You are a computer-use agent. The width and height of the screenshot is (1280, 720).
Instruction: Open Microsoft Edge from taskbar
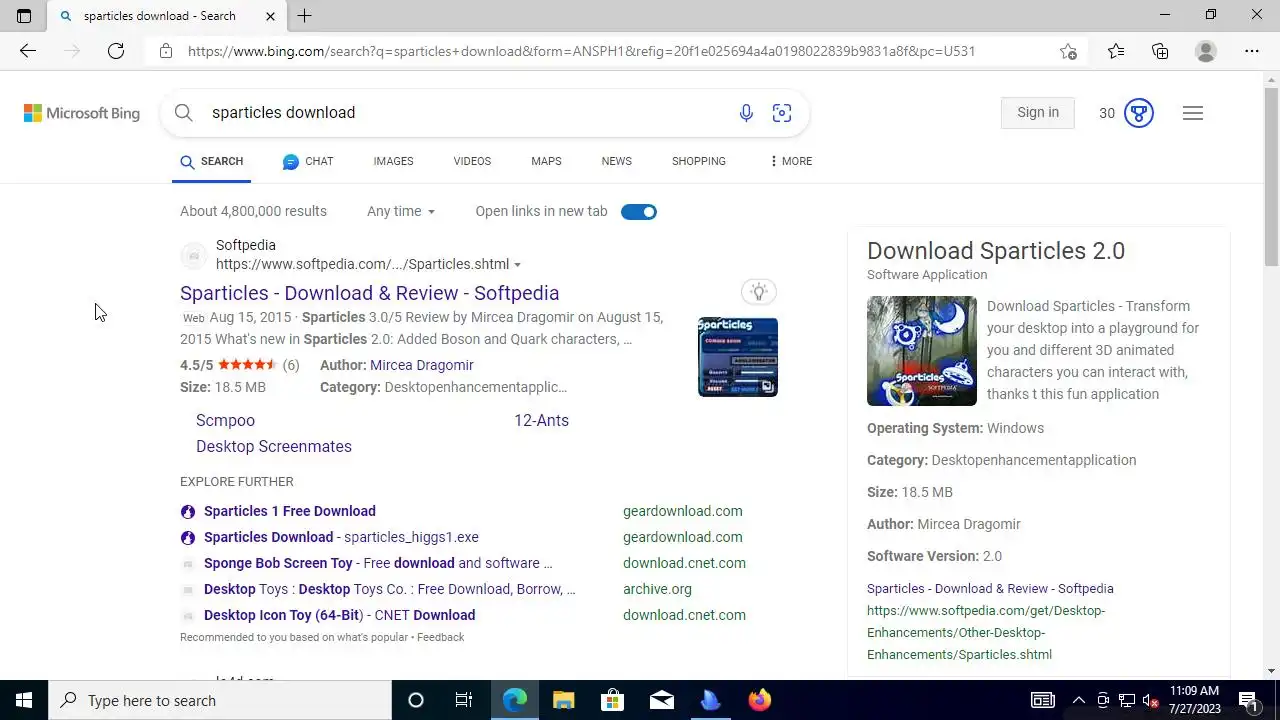(514, 700)
